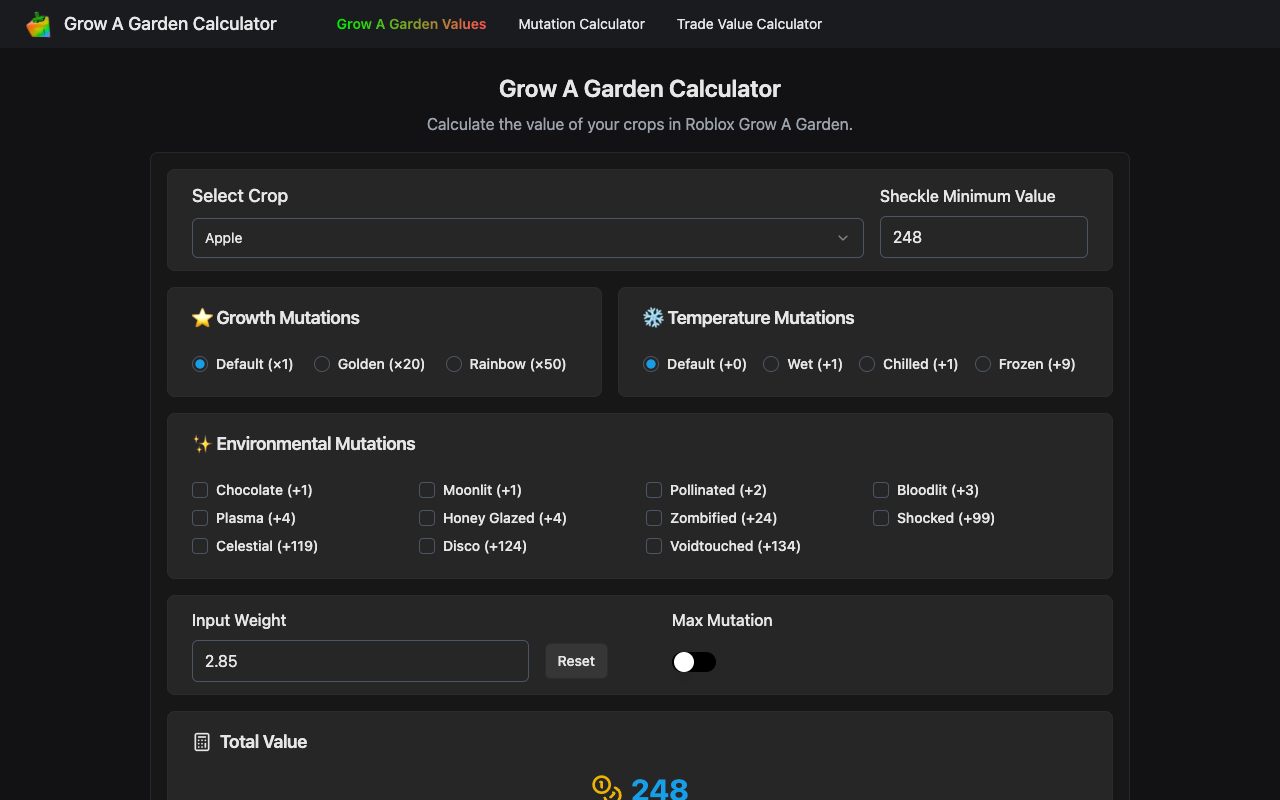The width and height of the screenshot is (1280, 800).
Task: Enable the Voidtouched (+134) mutation
Action: [x=654, y=546]
